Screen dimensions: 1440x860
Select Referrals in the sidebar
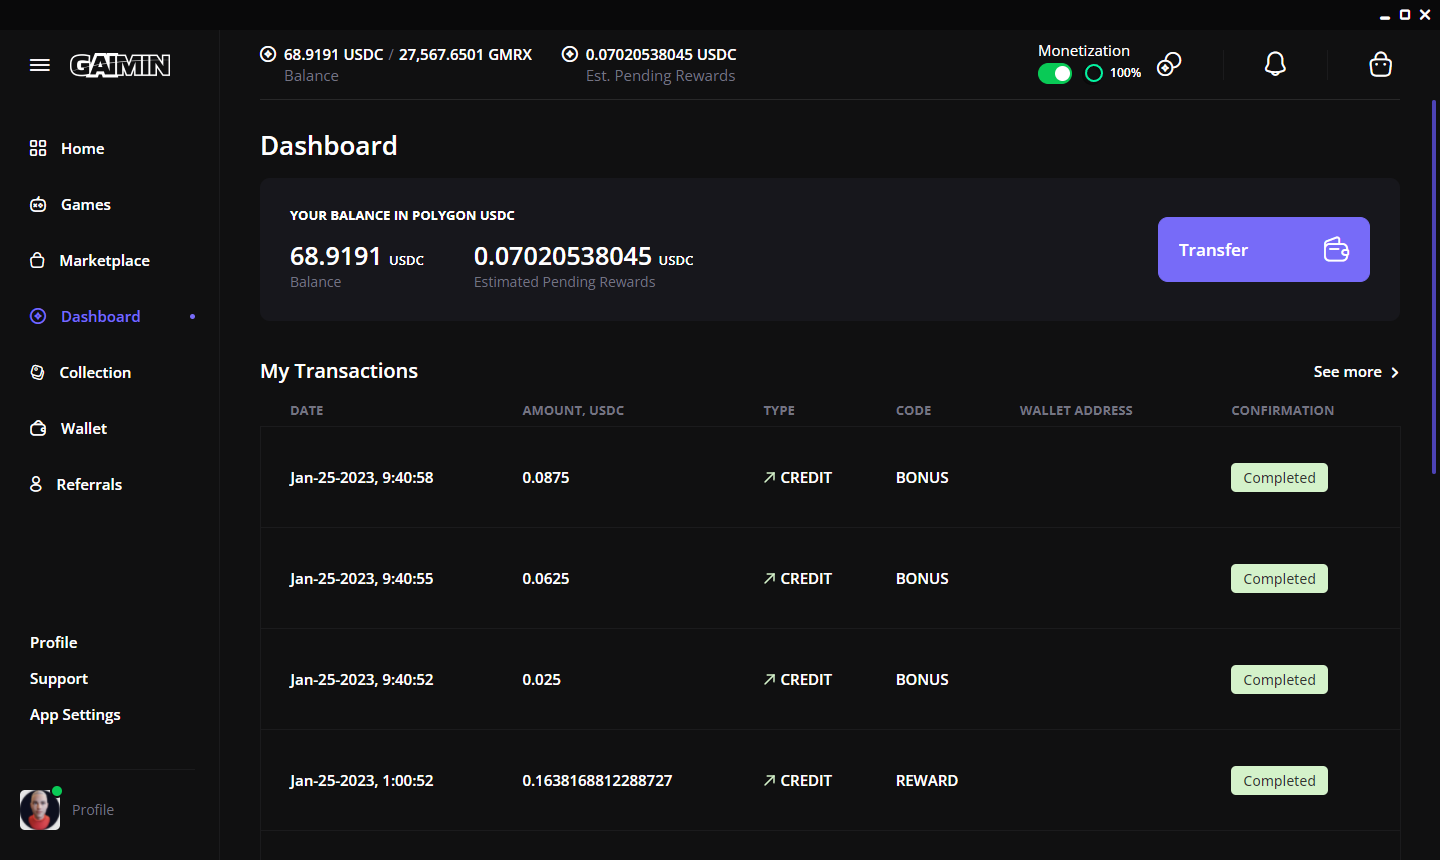[x=89, y=484]
